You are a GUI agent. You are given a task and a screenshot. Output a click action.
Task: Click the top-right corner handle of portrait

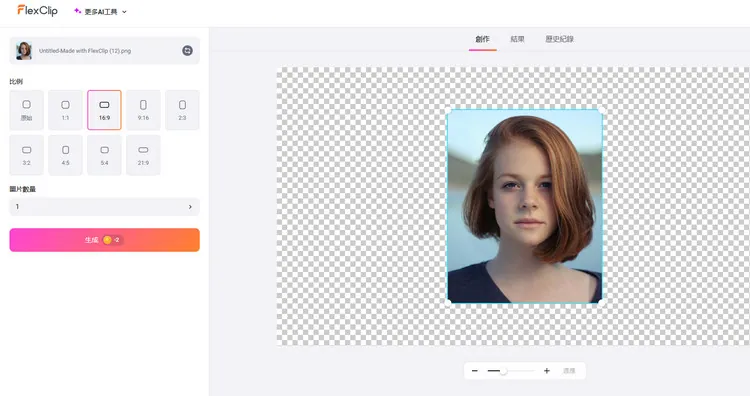tap(602, 110)
